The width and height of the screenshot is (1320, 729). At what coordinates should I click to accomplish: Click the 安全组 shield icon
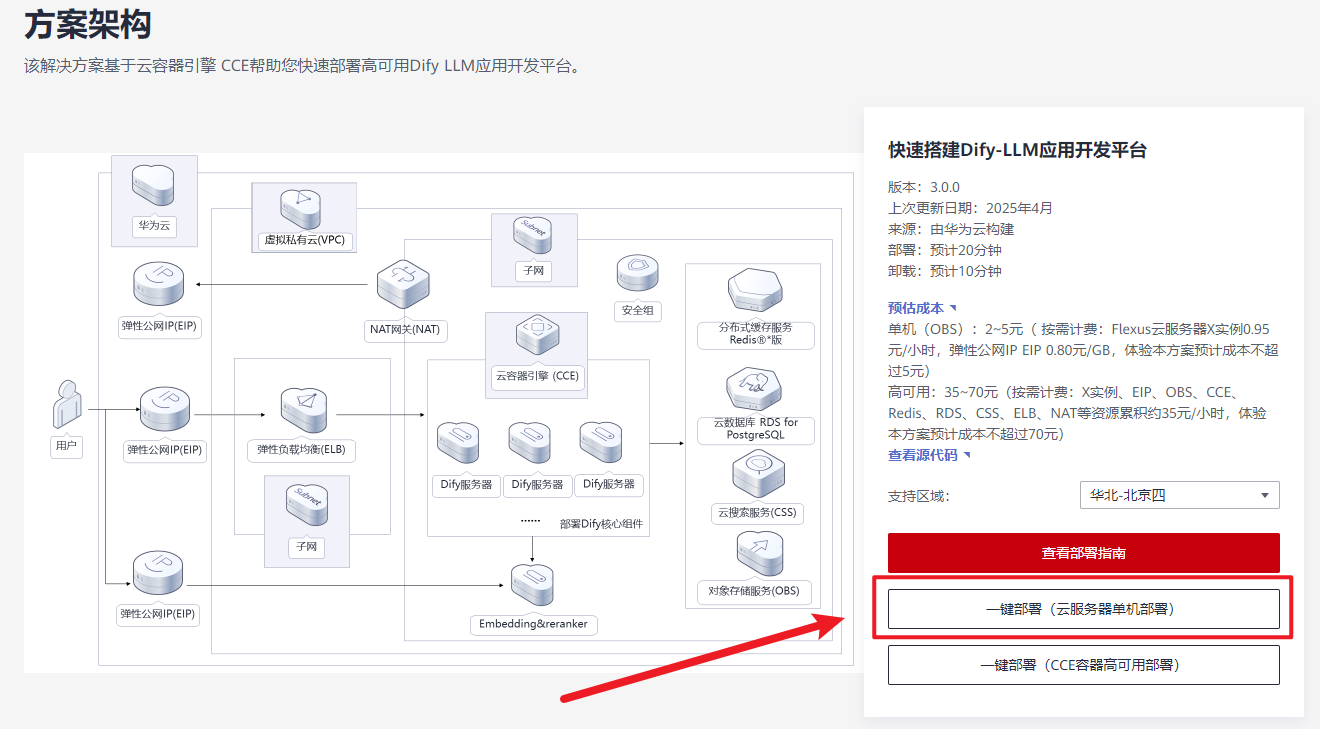click(x=637, y=273)
